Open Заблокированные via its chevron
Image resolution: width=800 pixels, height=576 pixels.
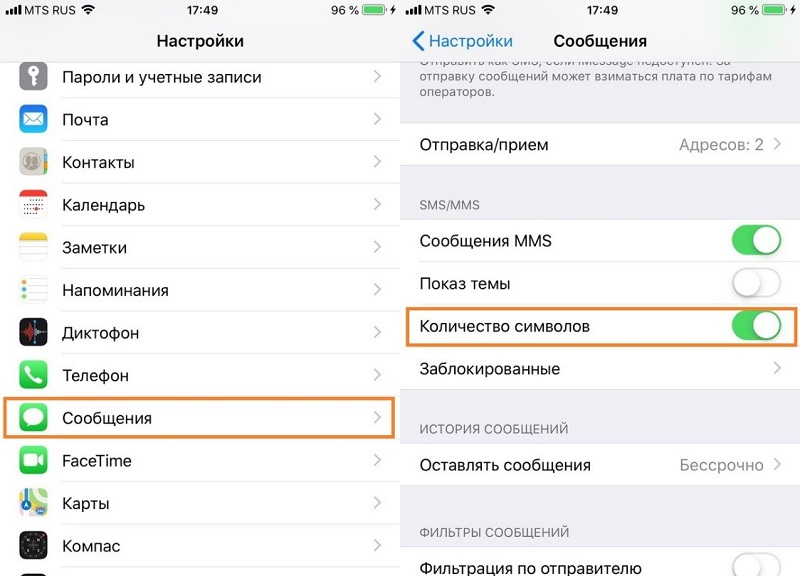click(x=777, y=369)
